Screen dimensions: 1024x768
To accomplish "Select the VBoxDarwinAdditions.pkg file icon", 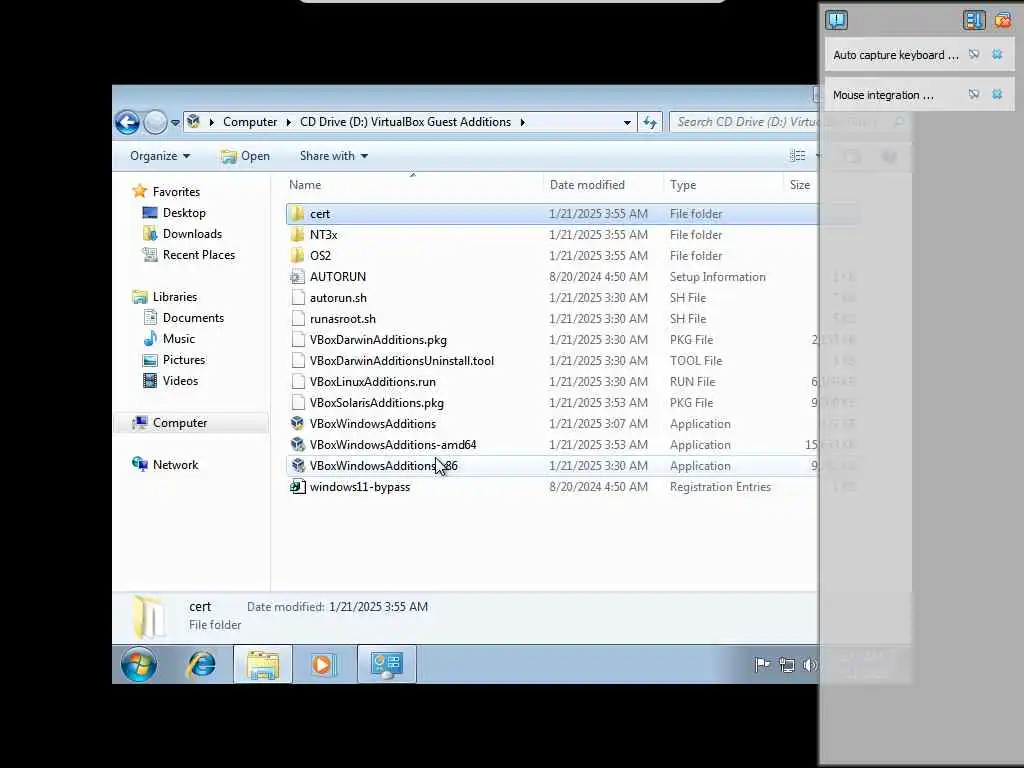I will pyautogui.click(x=298, y=340).
